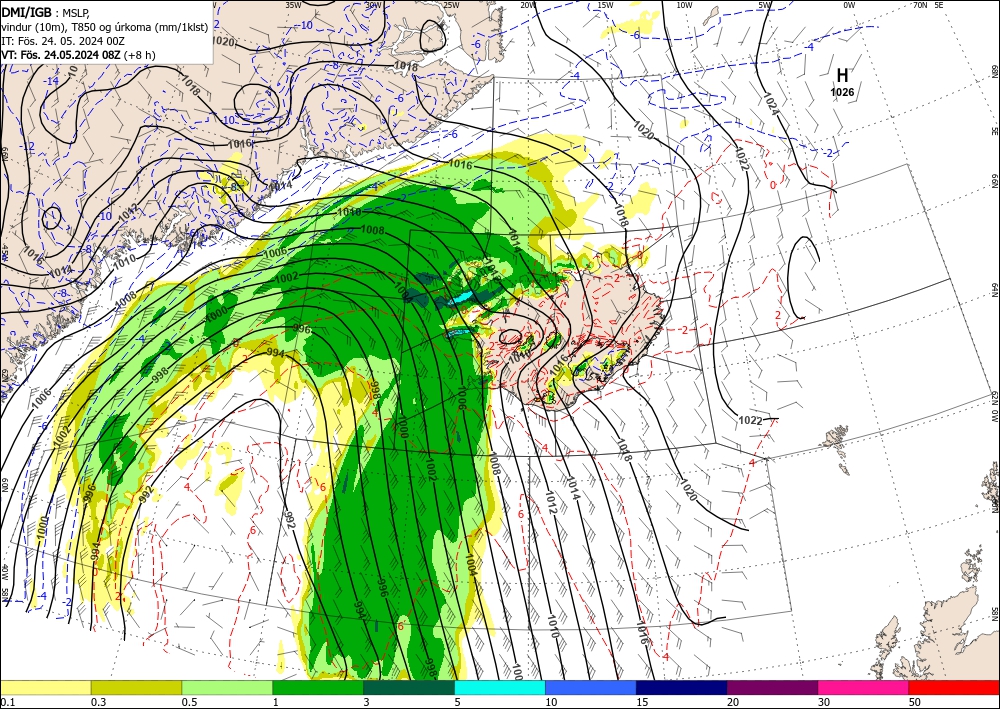Viewport: 1000px width, 709px height.
Task: Click the "15" legend value under color bar
Action: (642, 702)
